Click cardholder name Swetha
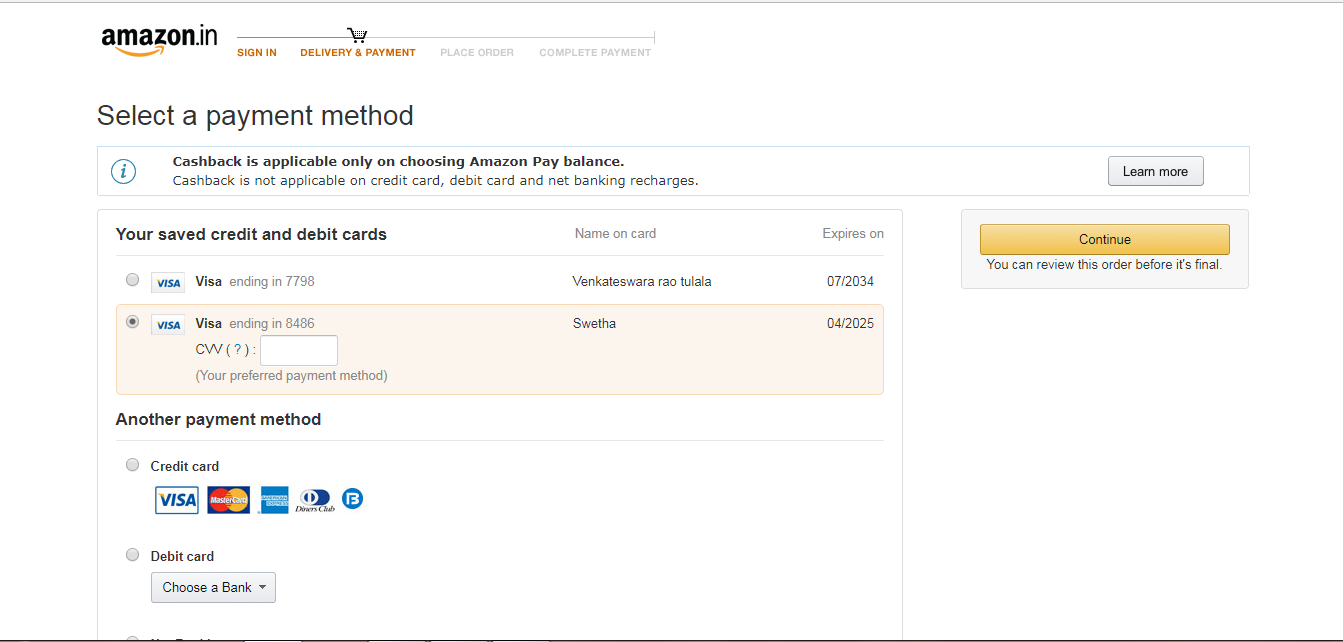 [594, 323]
